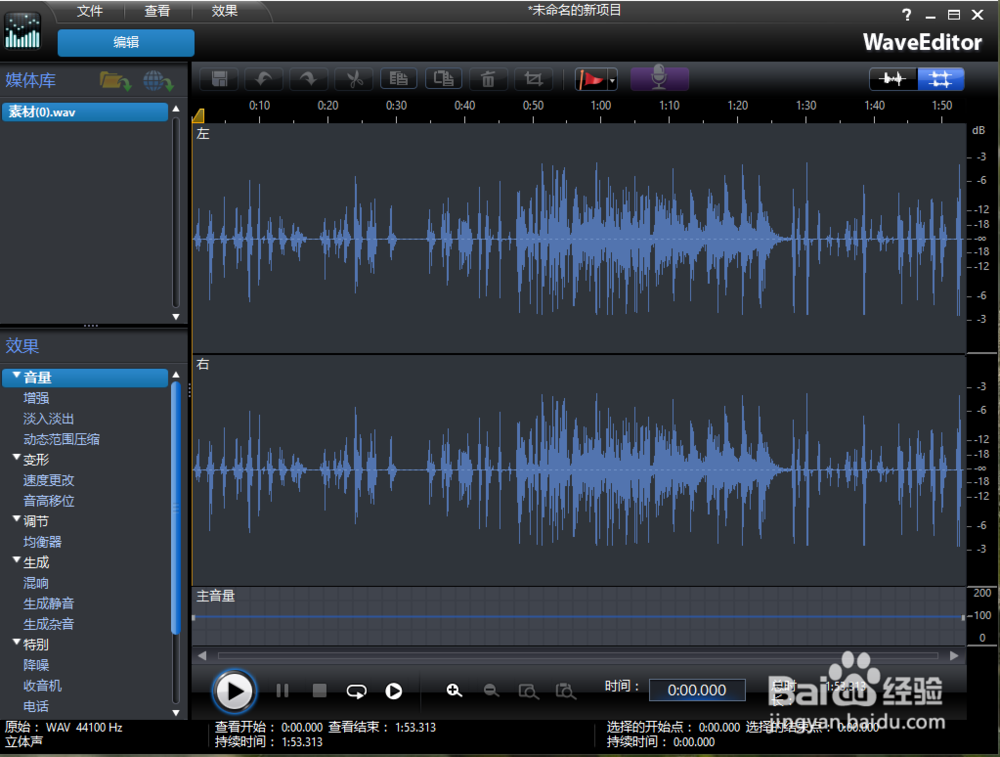Open the help question mark button

coord(906,15)
